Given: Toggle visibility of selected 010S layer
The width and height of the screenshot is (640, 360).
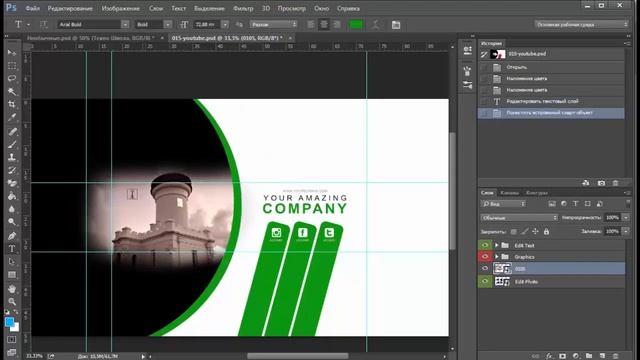Looking at the screenshot, I should point(485,268).
